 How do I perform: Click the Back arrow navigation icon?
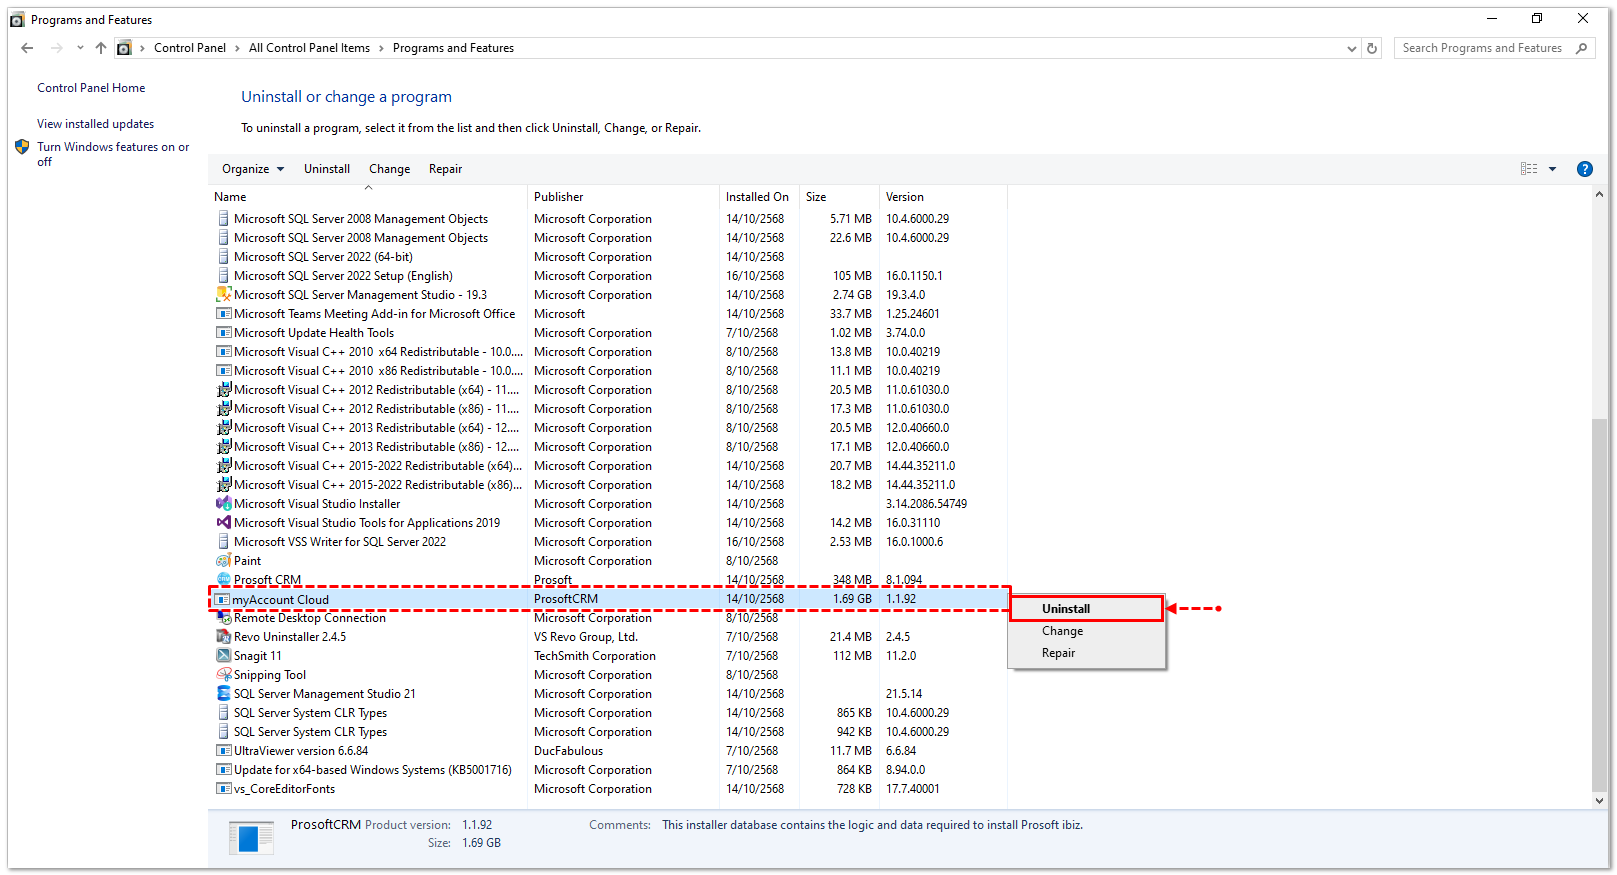pos(27,48)
